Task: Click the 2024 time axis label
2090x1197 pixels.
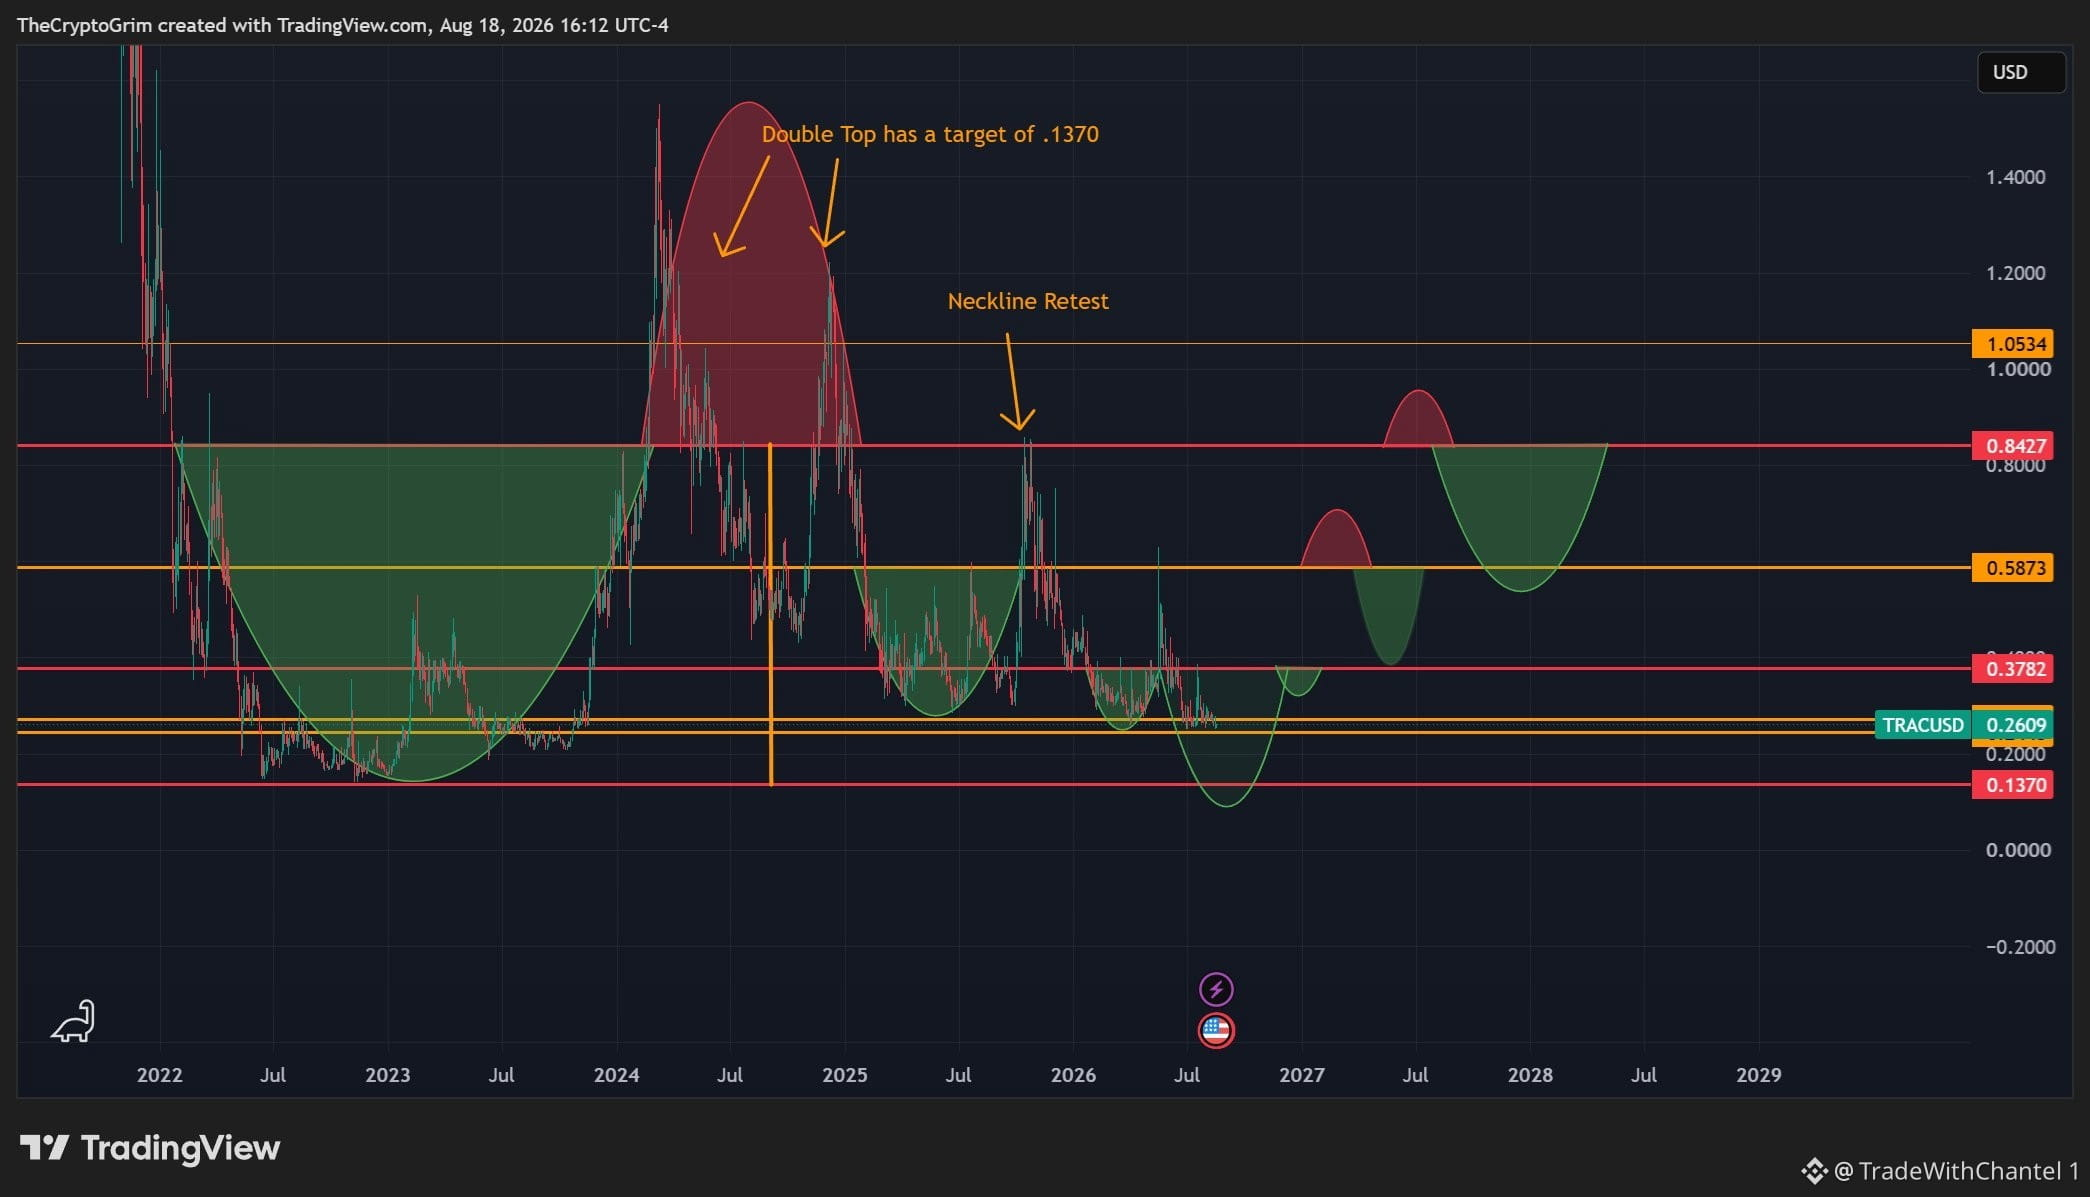Action: pos(616,1075)
